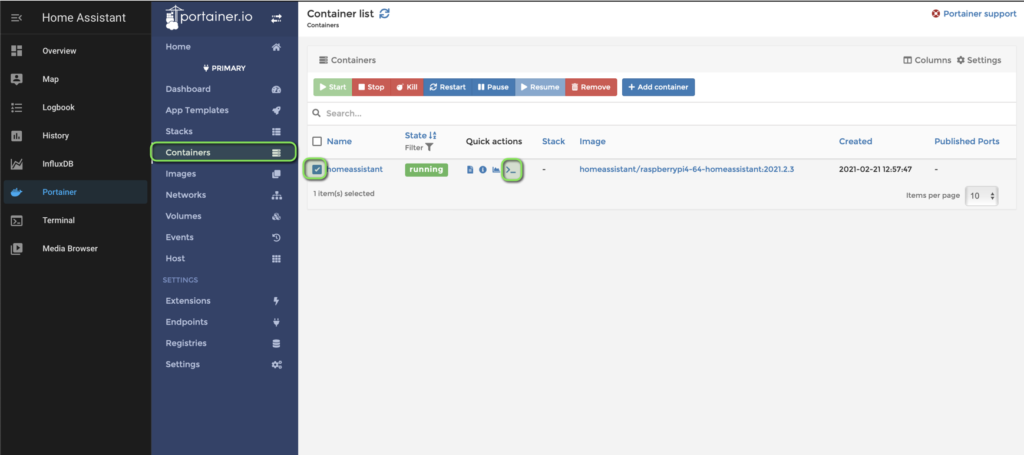Open homeassistant container stats chart icon
Viewport: 1024px width, 455px height.
coord(496,170)
